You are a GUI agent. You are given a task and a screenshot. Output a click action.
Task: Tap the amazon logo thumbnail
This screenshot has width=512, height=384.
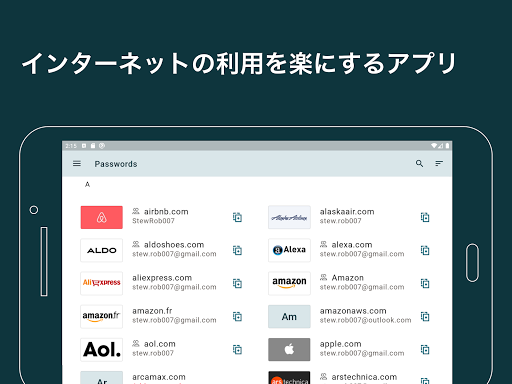(x=289, y=283)
